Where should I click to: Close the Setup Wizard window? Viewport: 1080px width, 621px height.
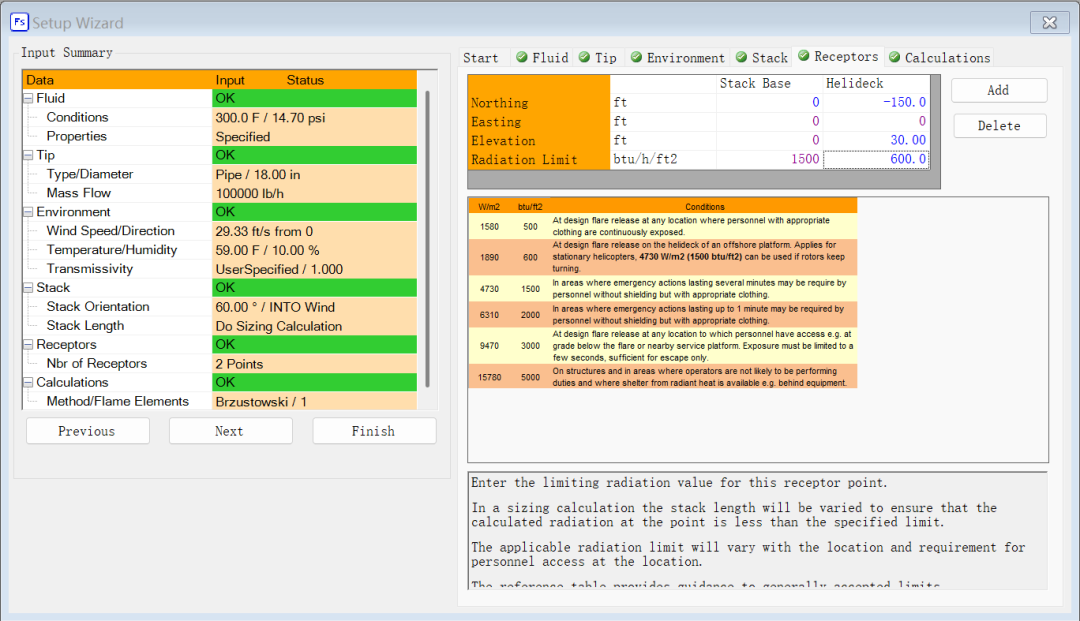click(1049, 22)
